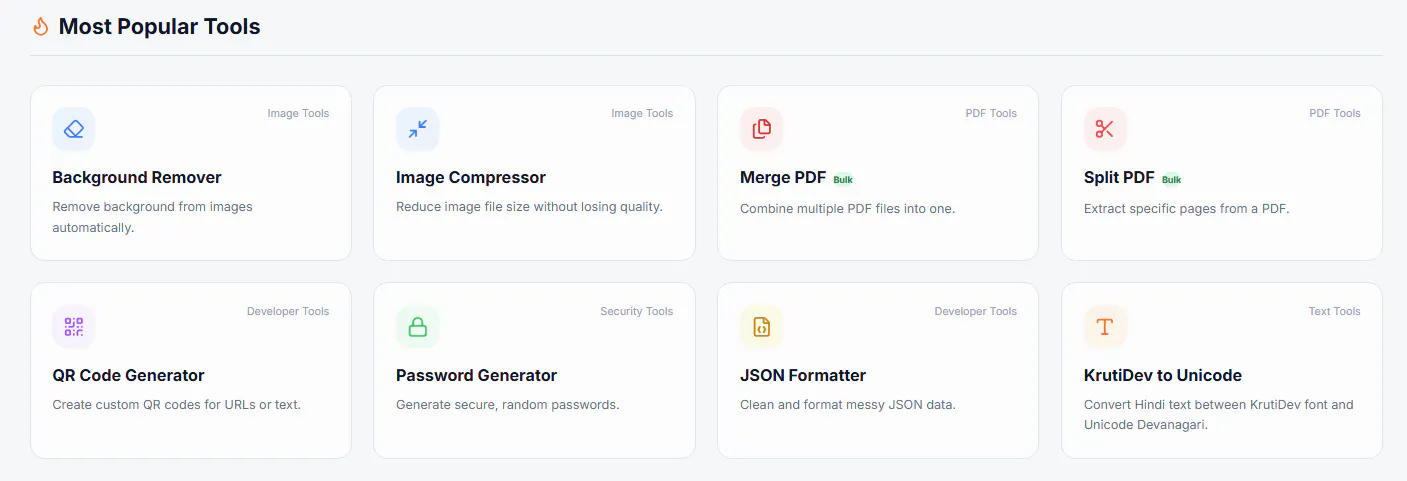Open the Image Compressor title link
Image resolution: width=1407 pixels, height=481 pixels.
pyautogui.click(x=471, y=177)
